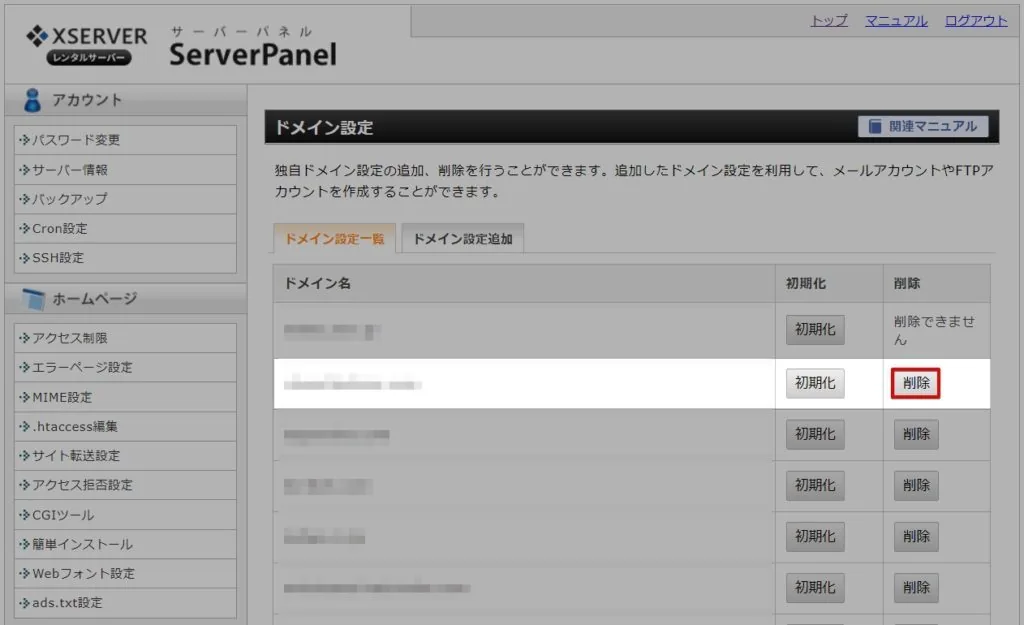Open バックアップ menu item
Viewport: 1024px width, 625px height.
[x=125, y=199]
